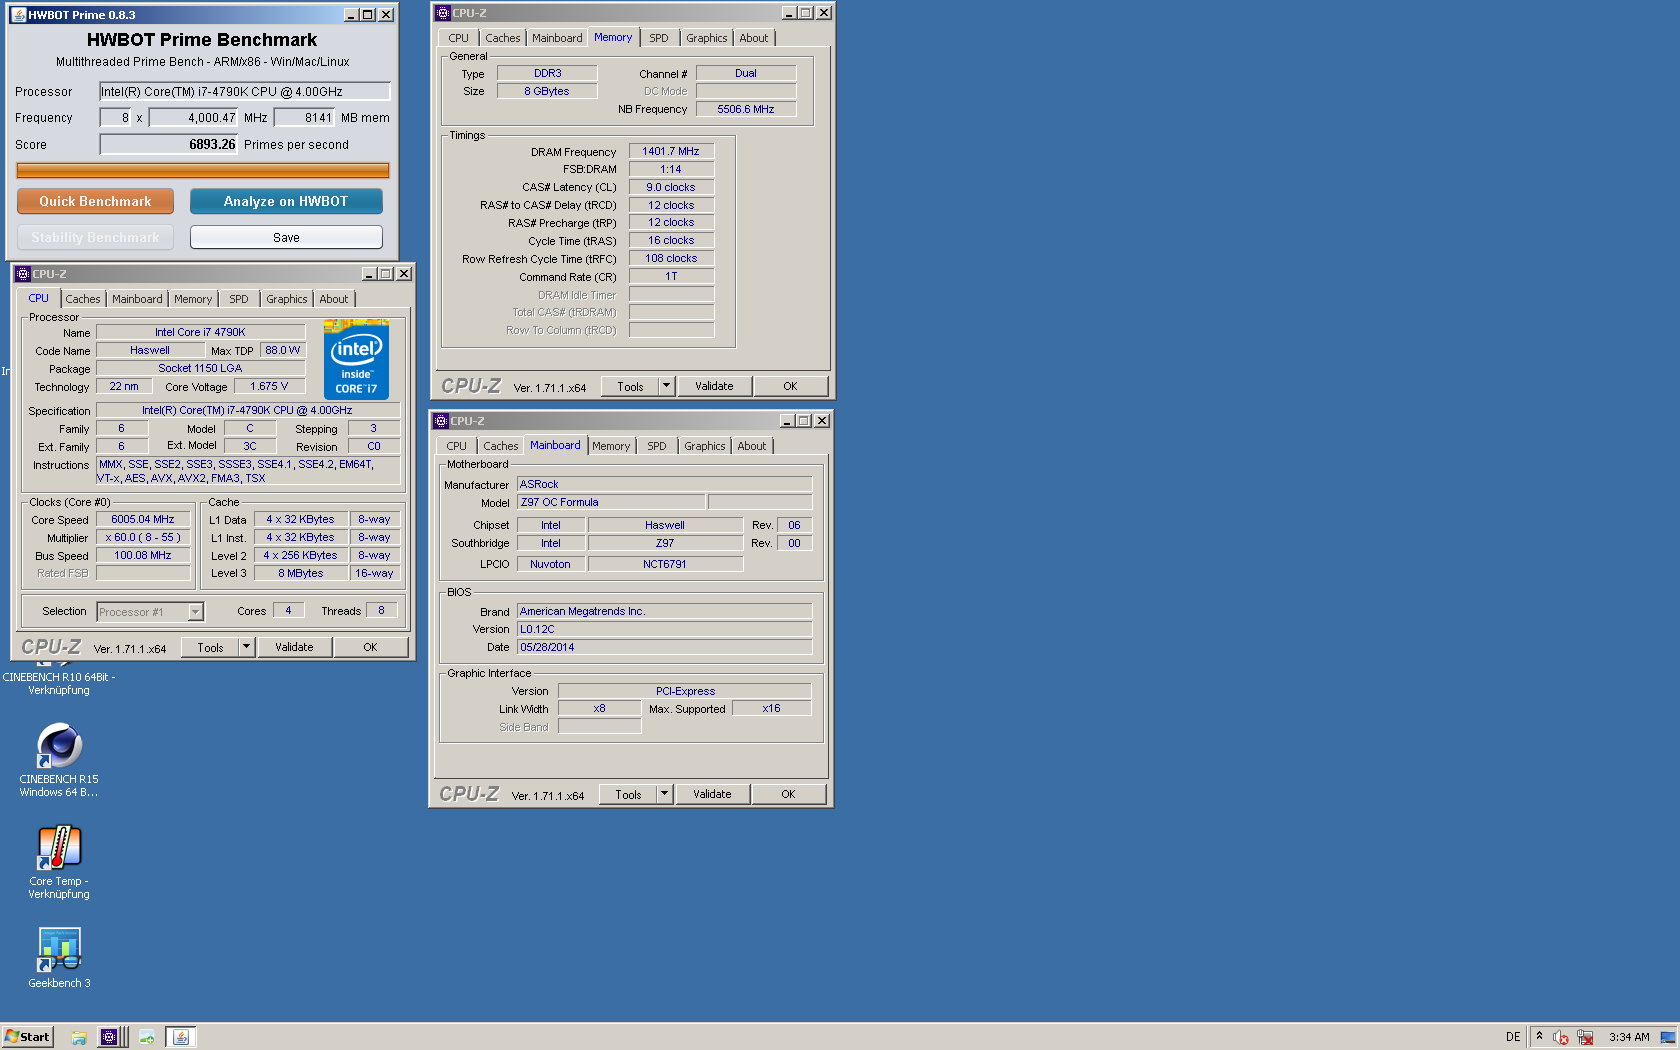Click Core Speed value 6005.04 MHz
Image resolution: width=1680 pixels, height=1050 pixels.
143,519
